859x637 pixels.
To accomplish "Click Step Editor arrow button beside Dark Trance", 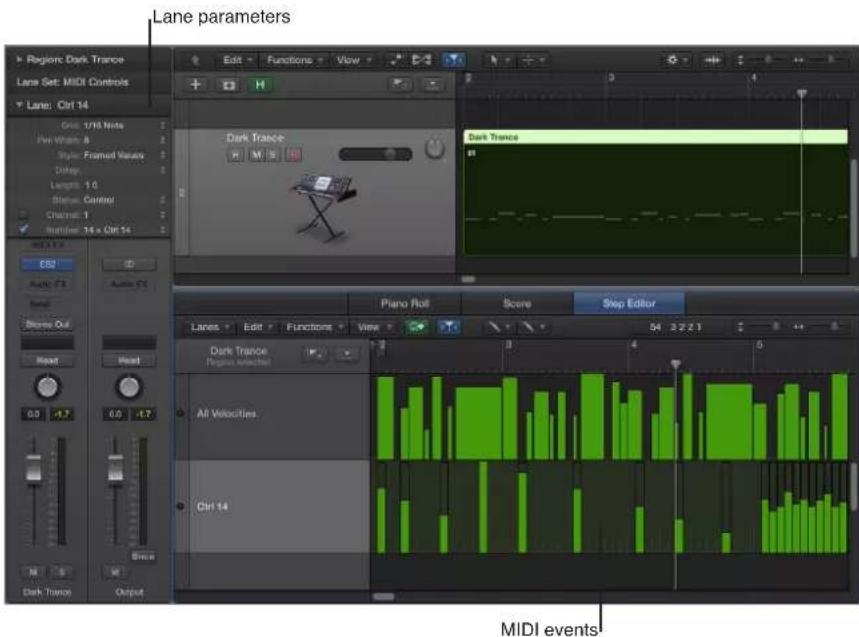I will [x=347, y=353].
